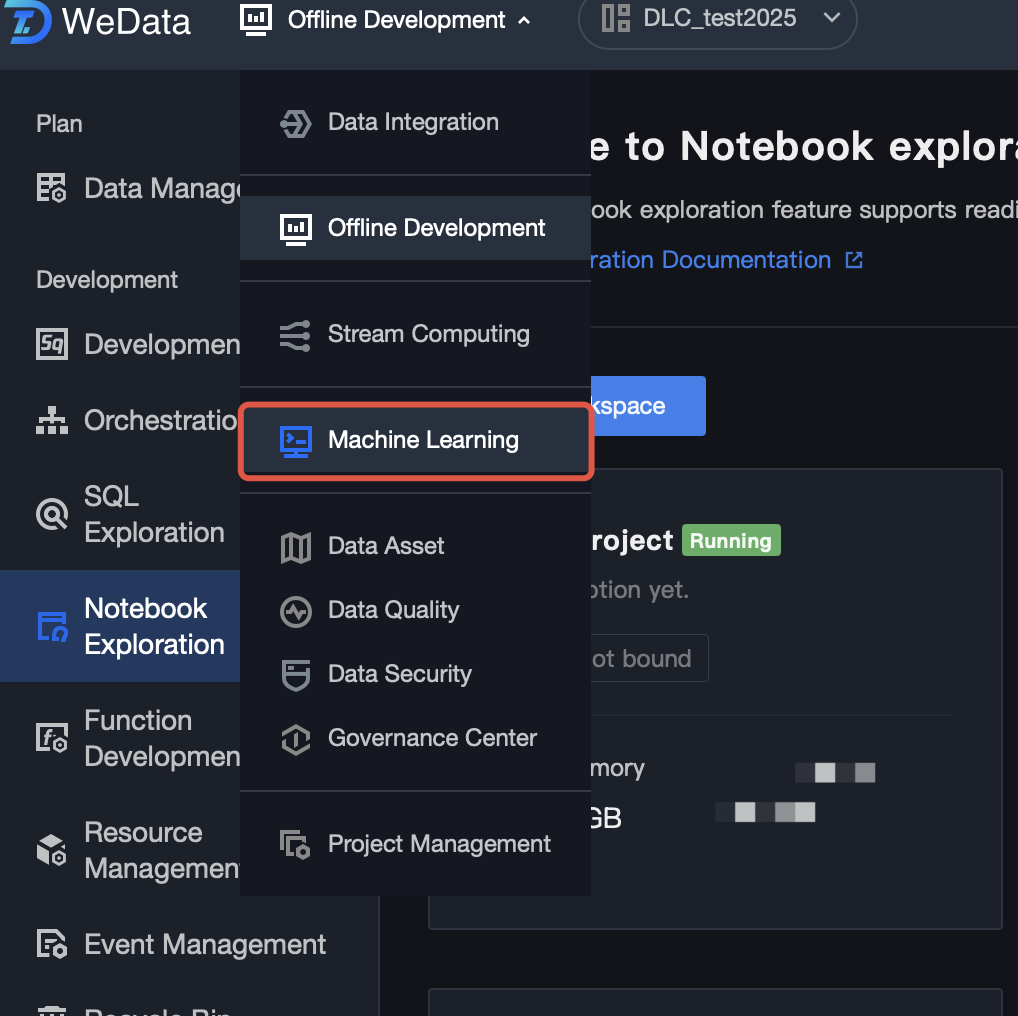Choose Machine Learning from the module menu
Image resolution: width=1018 pixels, height=1016 pixels.
pos(423,440)
